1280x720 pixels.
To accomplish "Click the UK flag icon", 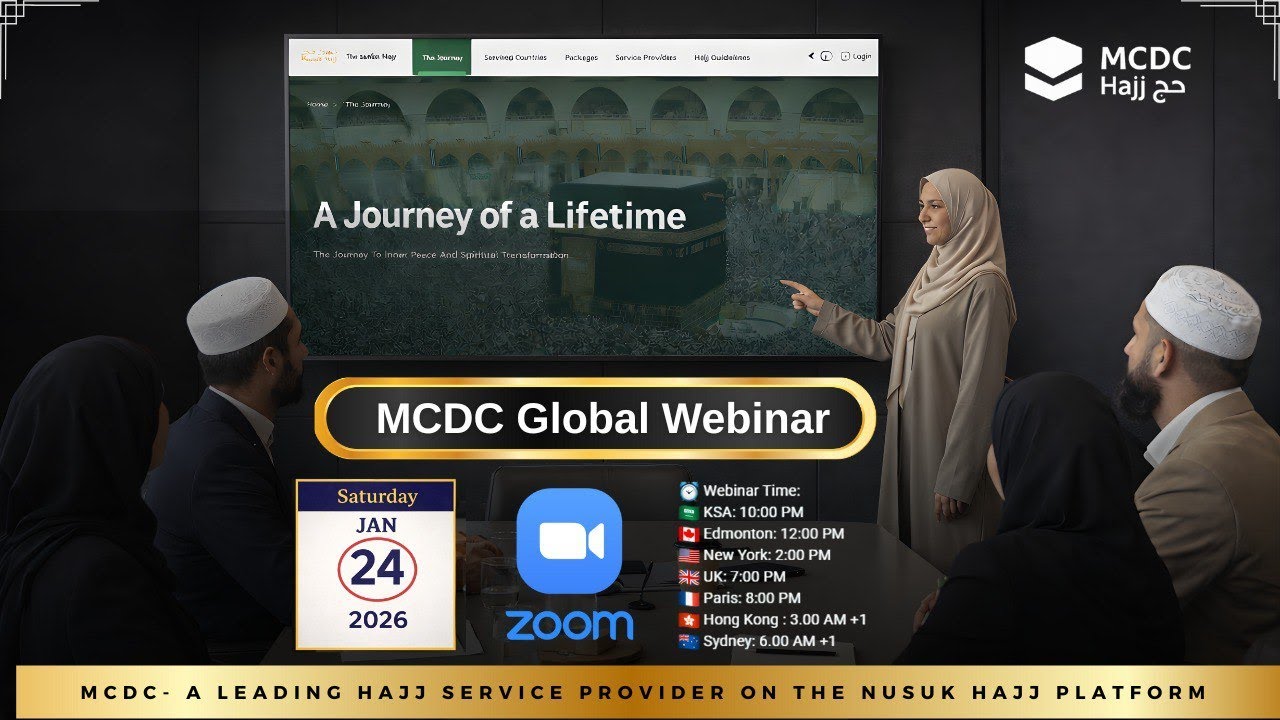I will click(x=689, y=577).
